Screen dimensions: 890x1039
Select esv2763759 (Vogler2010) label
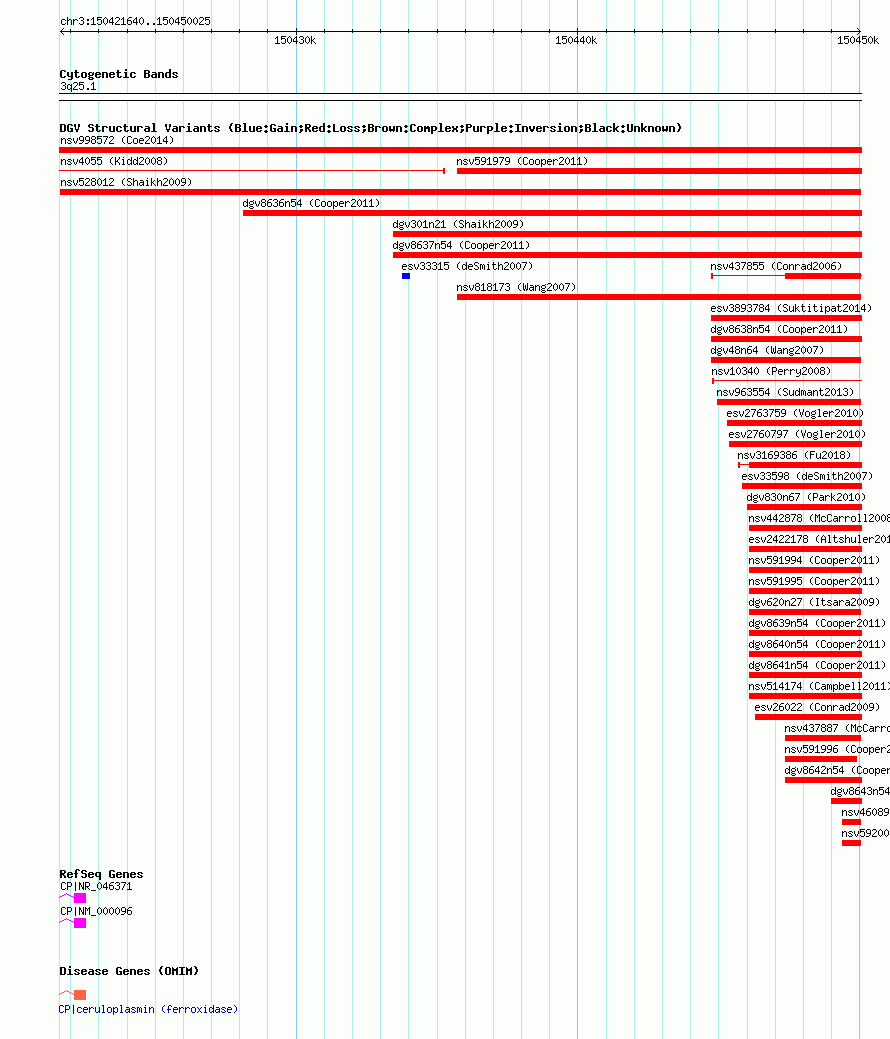(795, 413)
